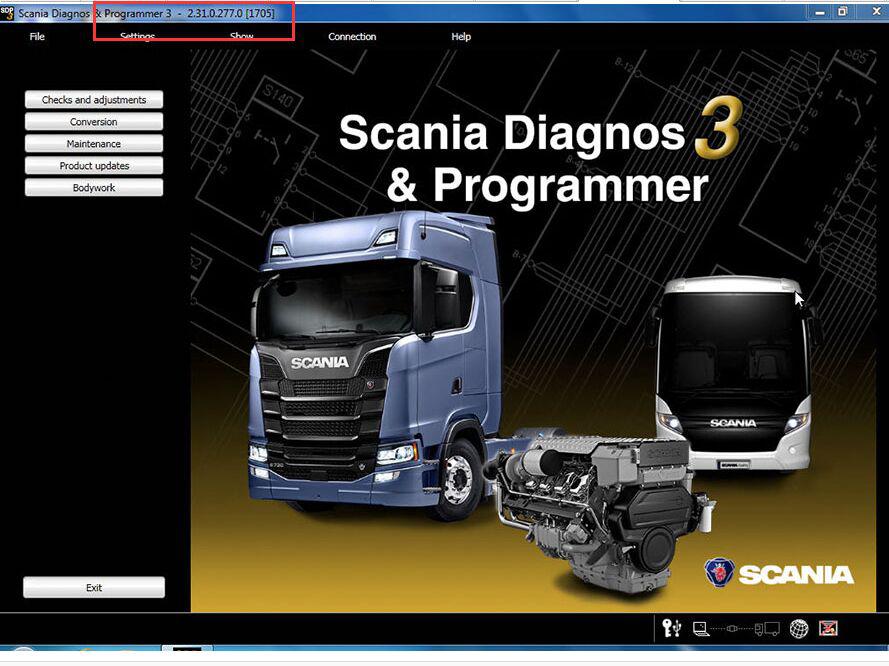Viewport: 889px width, 666px height.
Task: Open the Bodywork section
Action: coord(94,188)
